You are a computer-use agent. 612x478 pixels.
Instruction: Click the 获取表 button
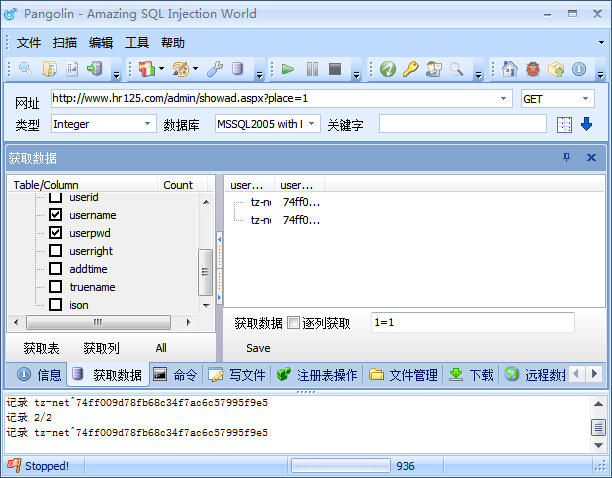(41, 348)
